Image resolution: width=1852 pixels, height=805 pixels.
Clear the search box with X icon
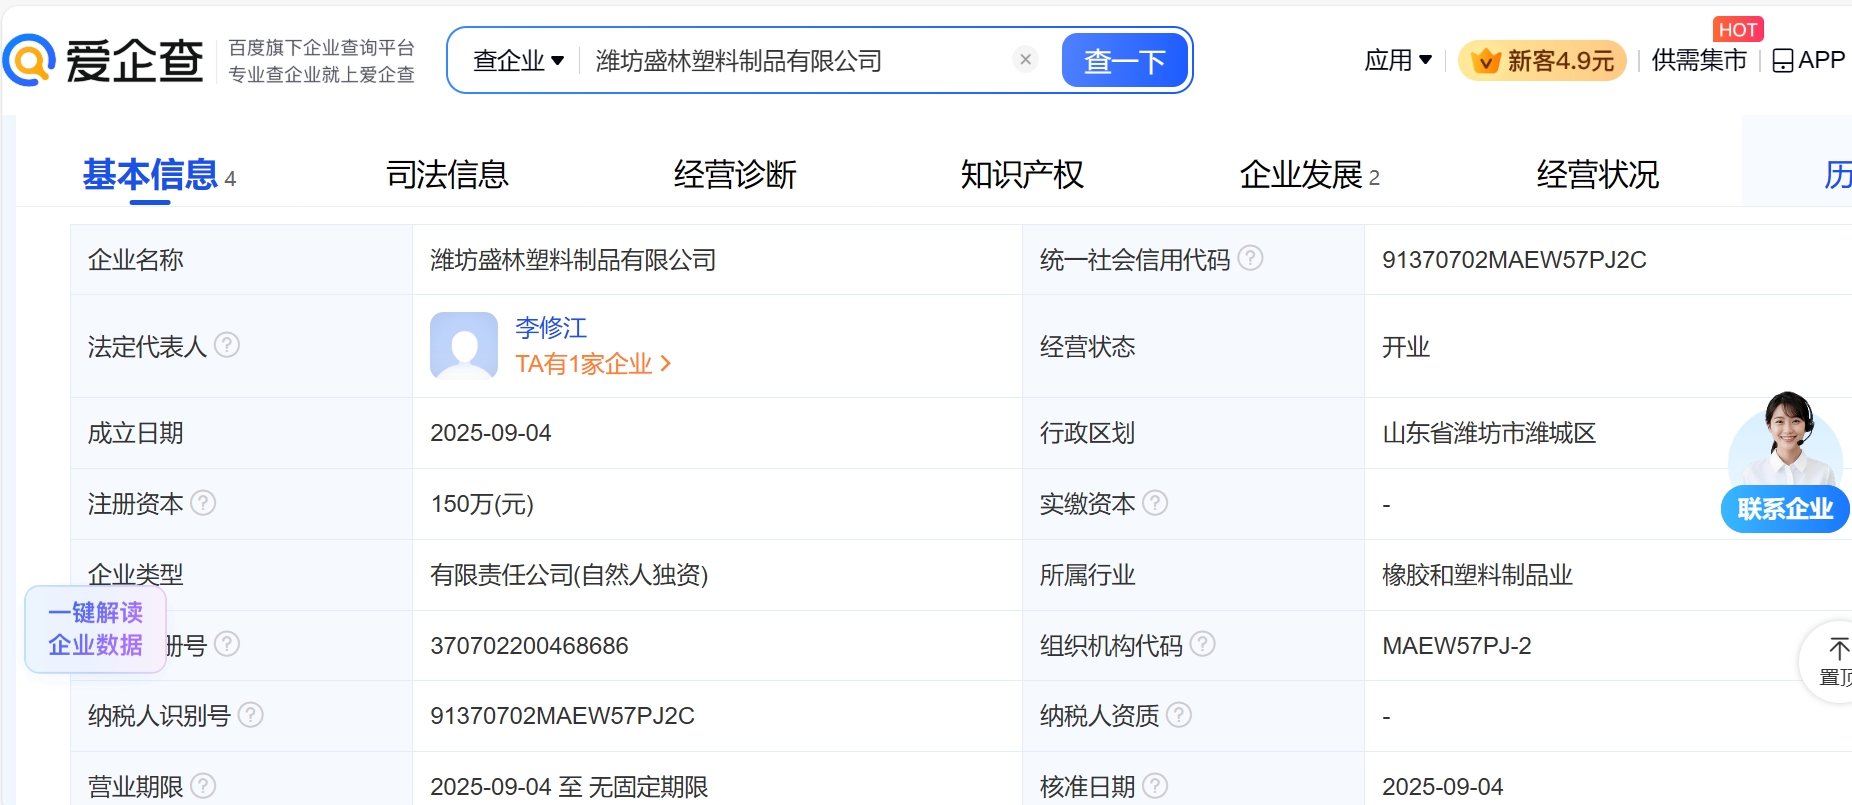pos(1025,60)
